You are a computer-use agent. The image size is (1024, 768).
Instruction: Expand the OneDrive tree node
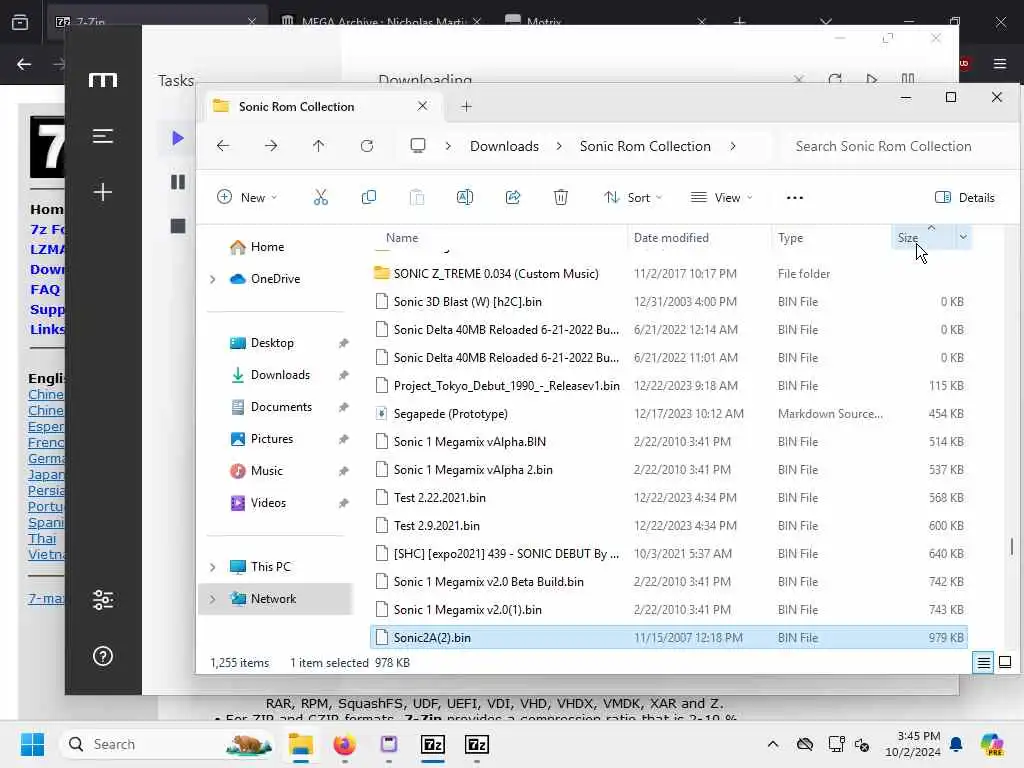(212, 279)
